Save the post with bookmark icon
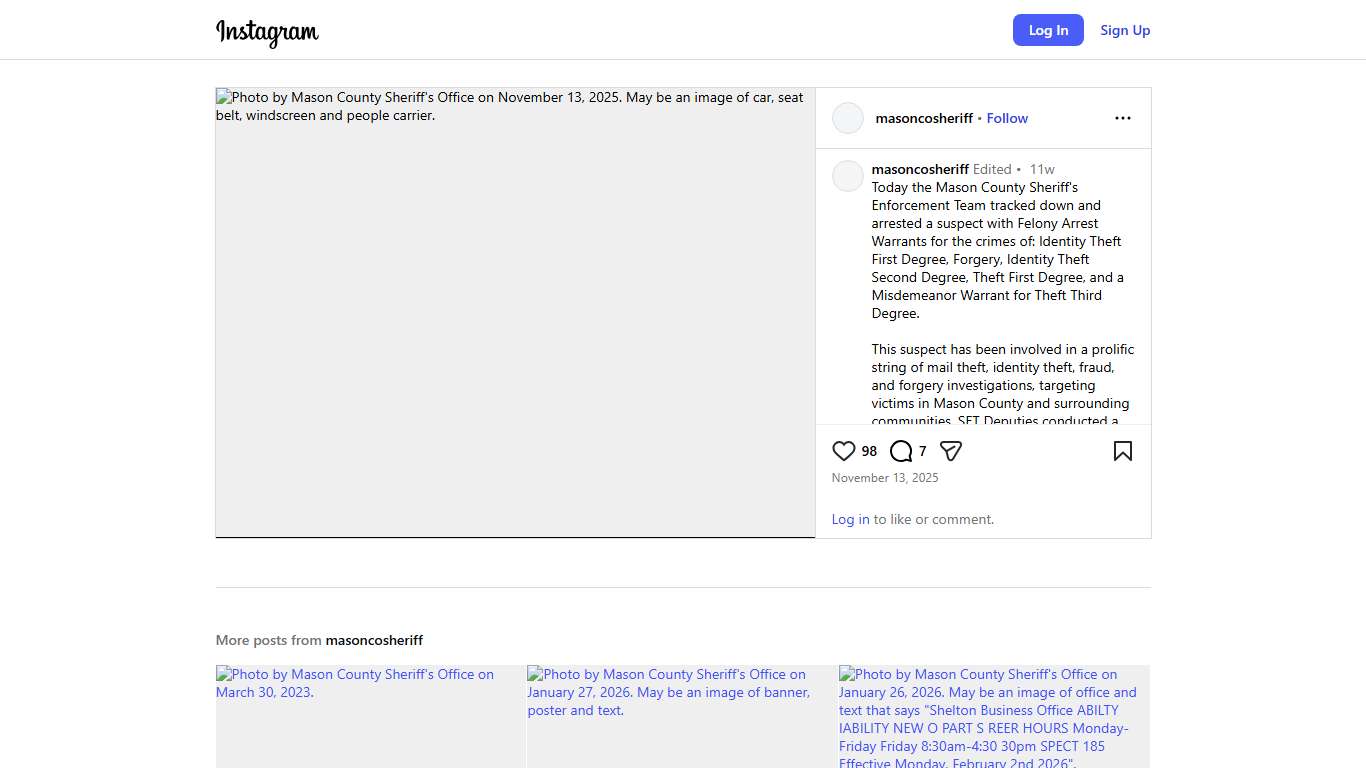The height and width of the screenshot is (768, 1366). click(1123, 451)
